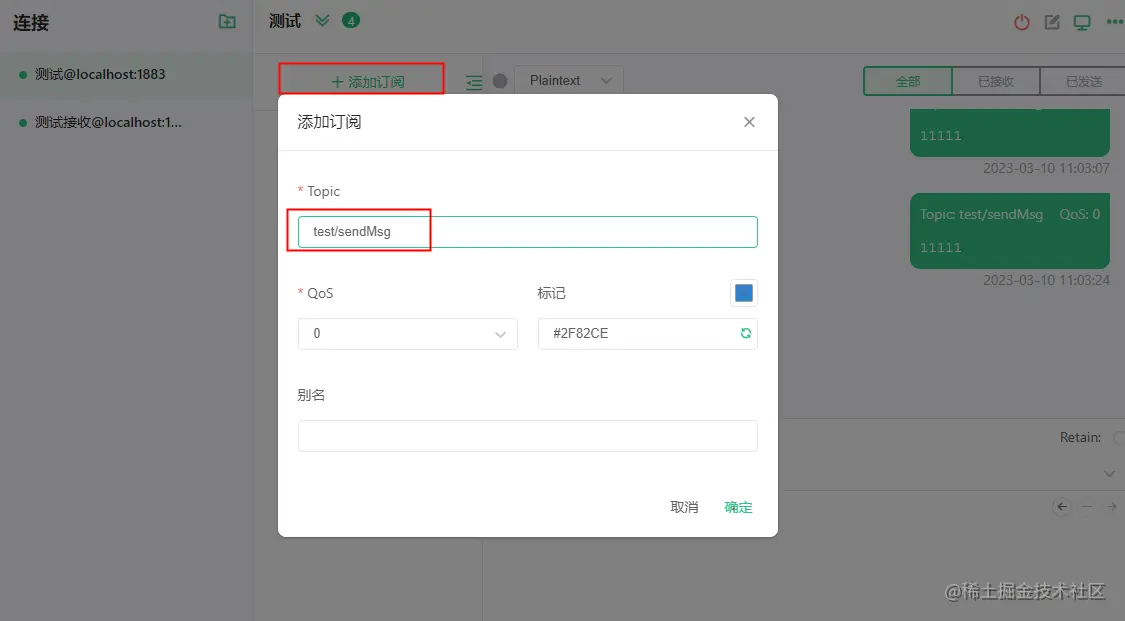This screenshot has width=1125, height=621.
Task: Click the red disconnect power icon
Action: pyautogui.click(x=1022, y=22)
